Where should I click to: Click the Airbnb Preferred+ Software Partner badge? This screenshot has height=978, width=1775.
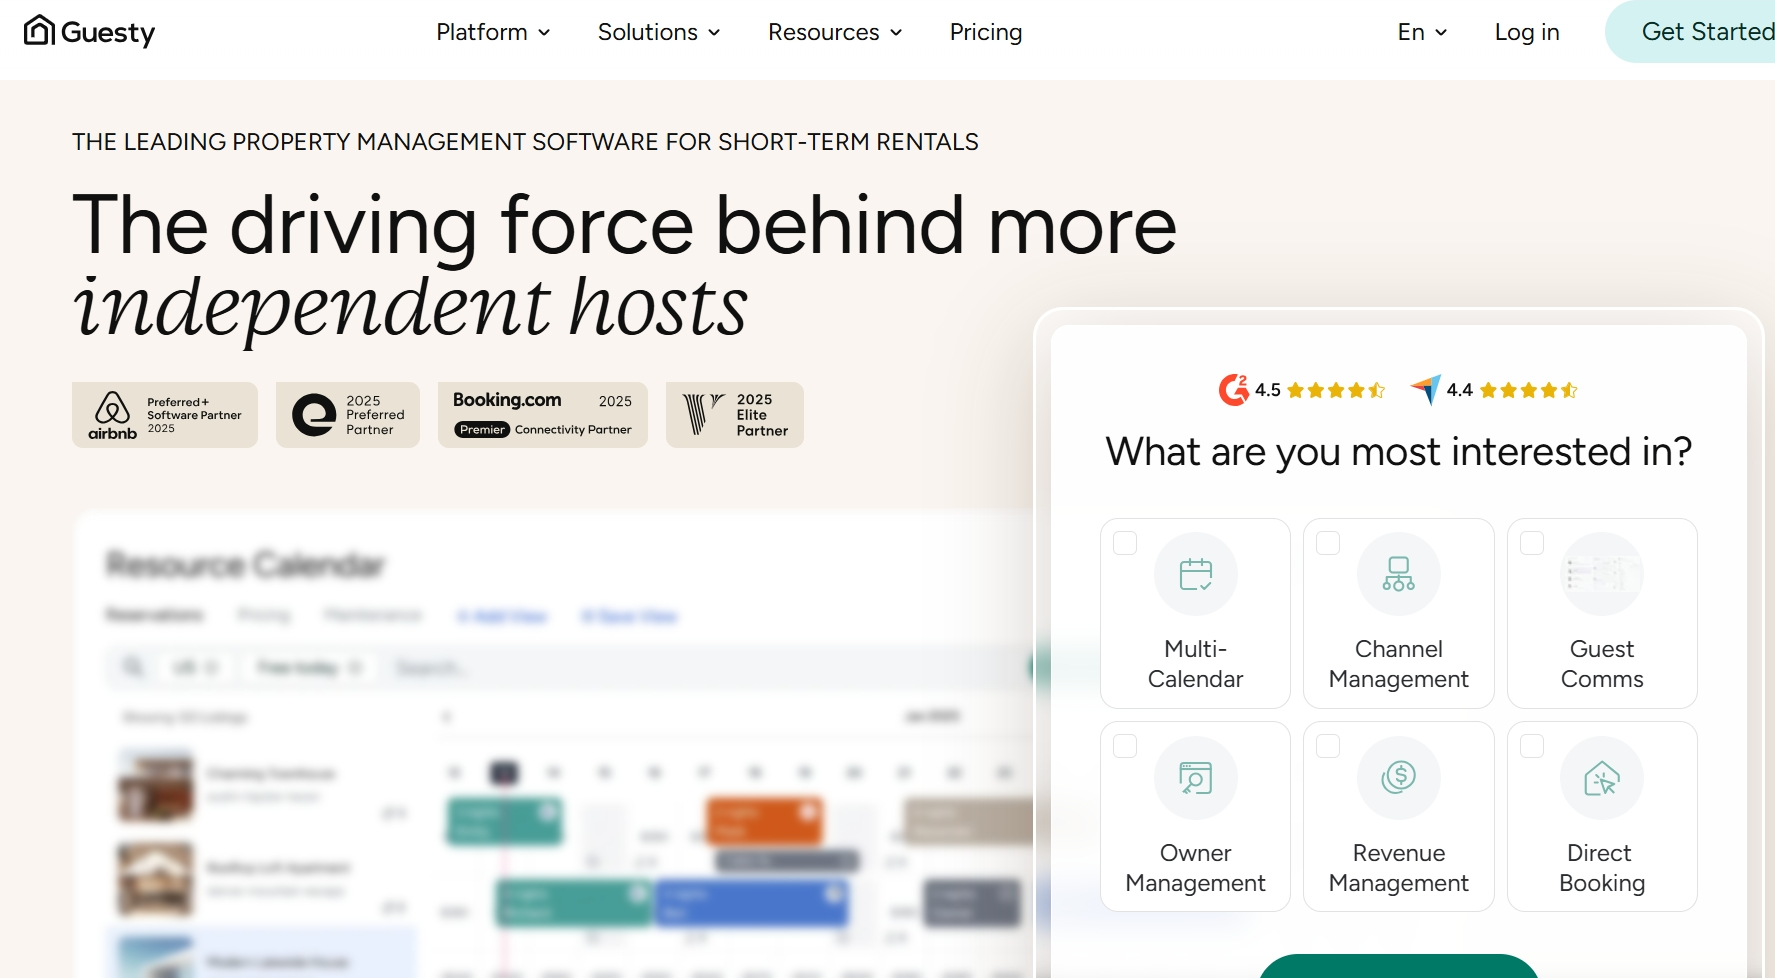tap(165, 415)
